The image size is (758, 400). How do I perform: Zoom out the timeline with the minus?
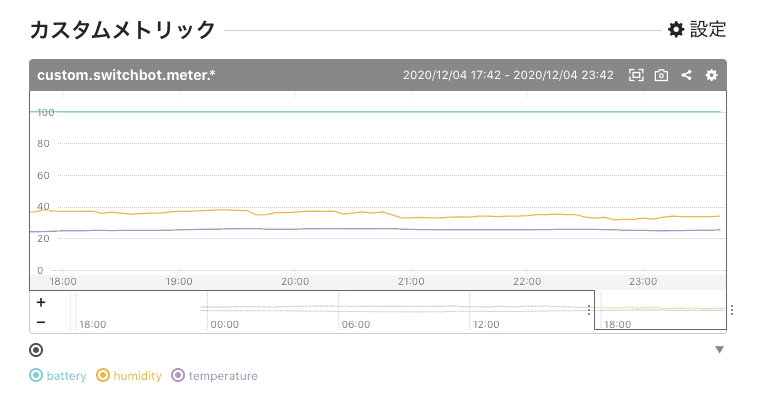click(x=41, y=322)
